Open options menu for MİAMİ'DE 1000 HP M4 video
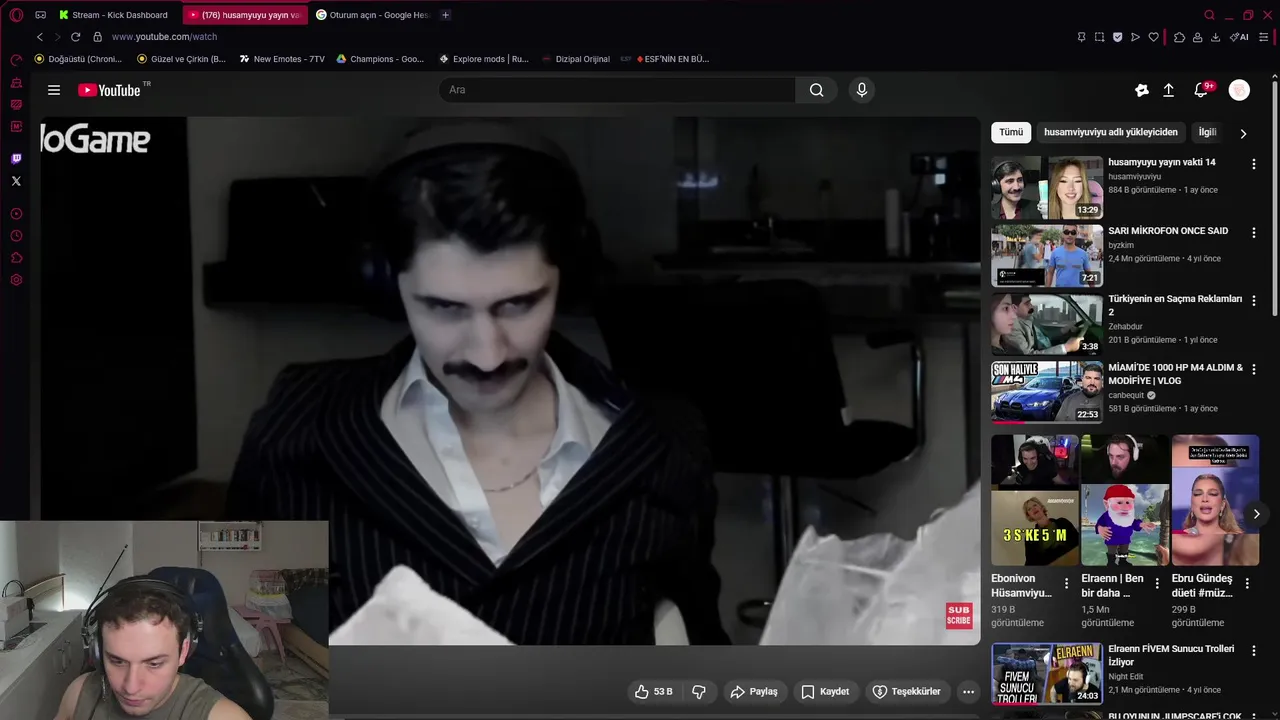The image size is (1280, 720). coord(1253,369)
